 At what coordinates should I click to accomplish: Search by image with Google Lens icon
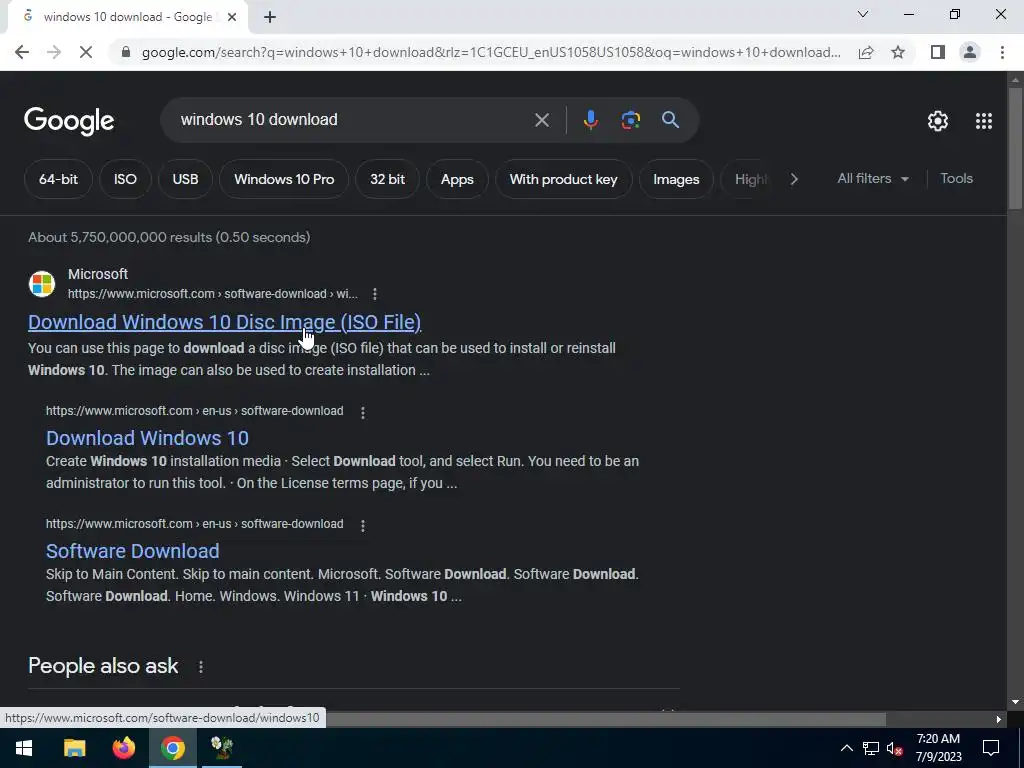click(631, 120)
